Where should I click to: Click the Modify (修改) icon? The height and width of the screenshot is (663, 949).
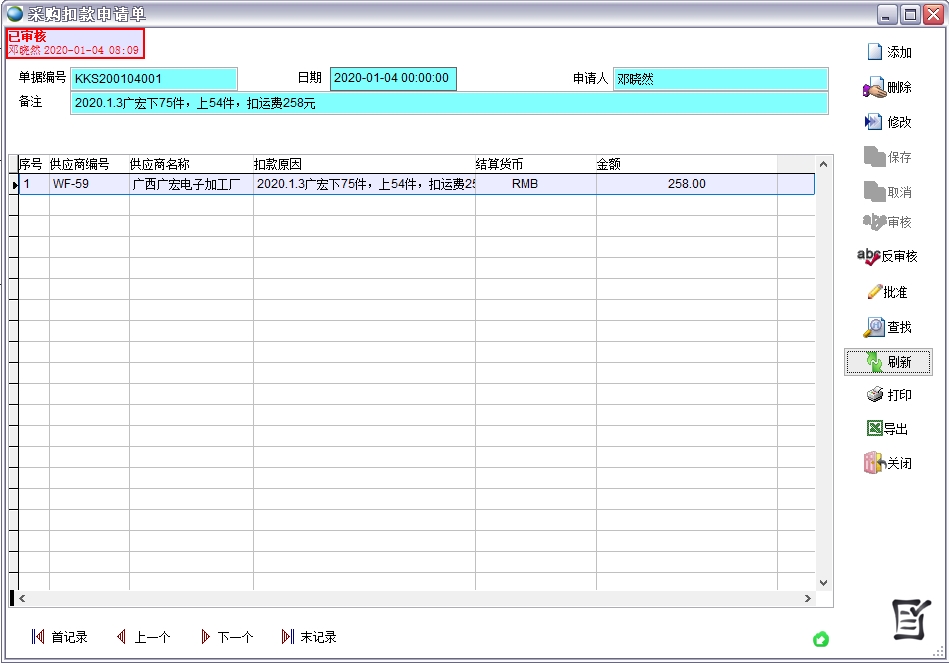tap(873, 122)
